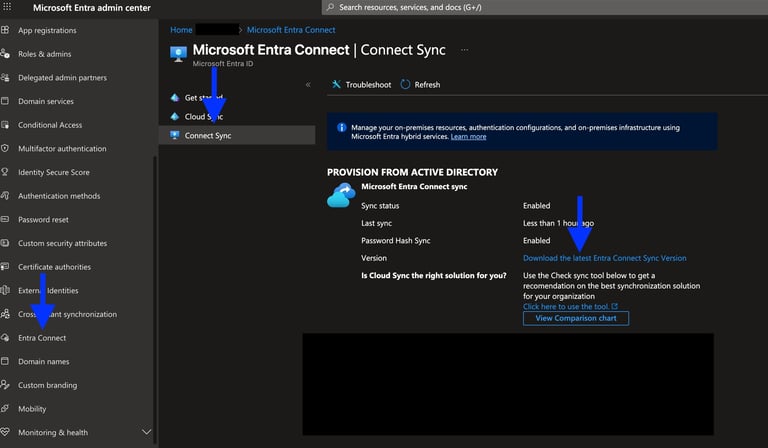Click the Connect Sync monitor icon

tap(175, 135)
